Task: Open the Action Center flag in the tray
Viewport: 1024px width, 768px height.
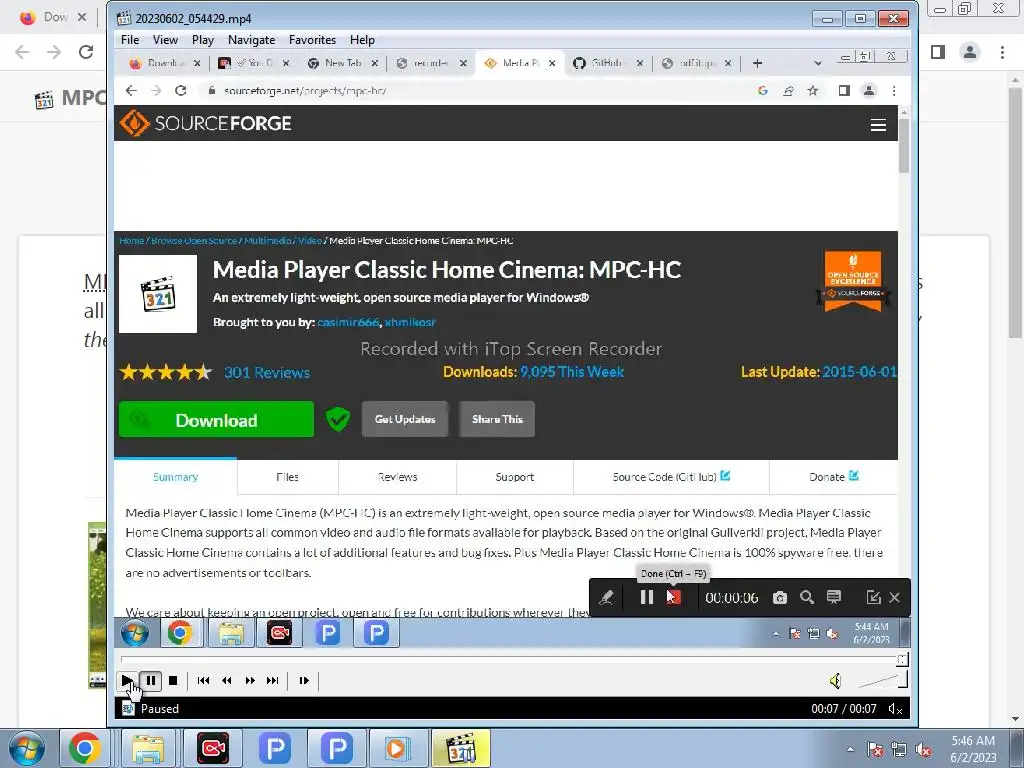Action: click(x=875, y=750)
